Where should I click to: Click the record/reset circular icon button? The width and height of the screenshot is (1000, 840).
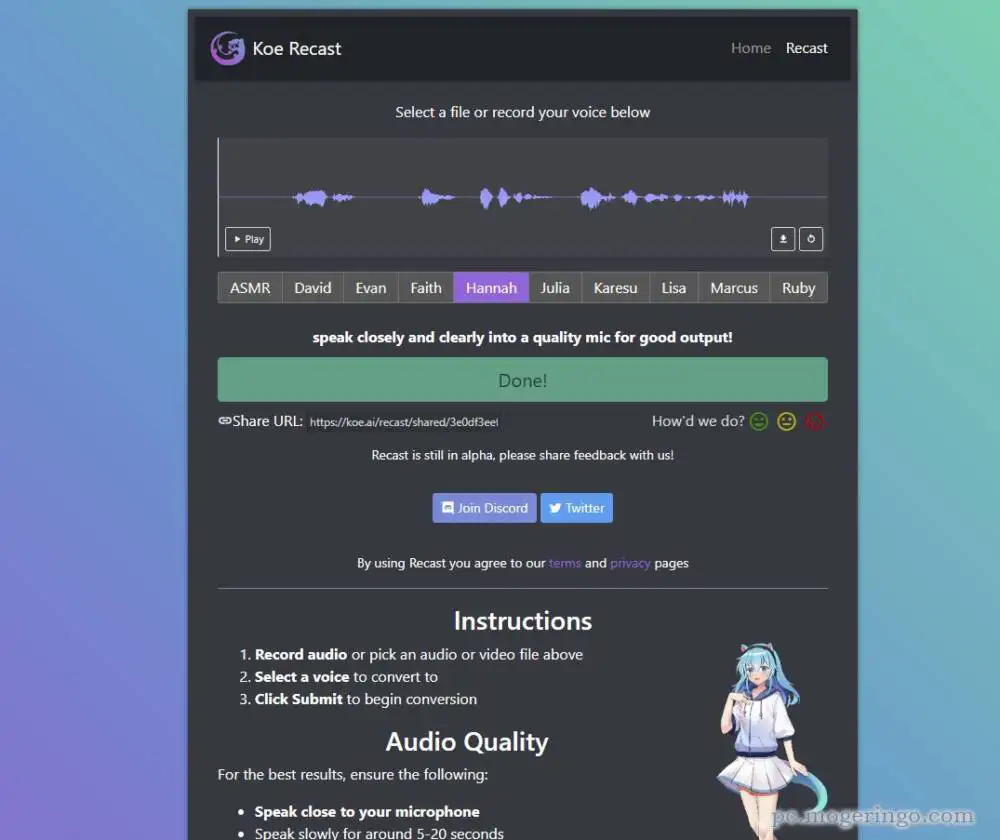click(x=811, y=239)
